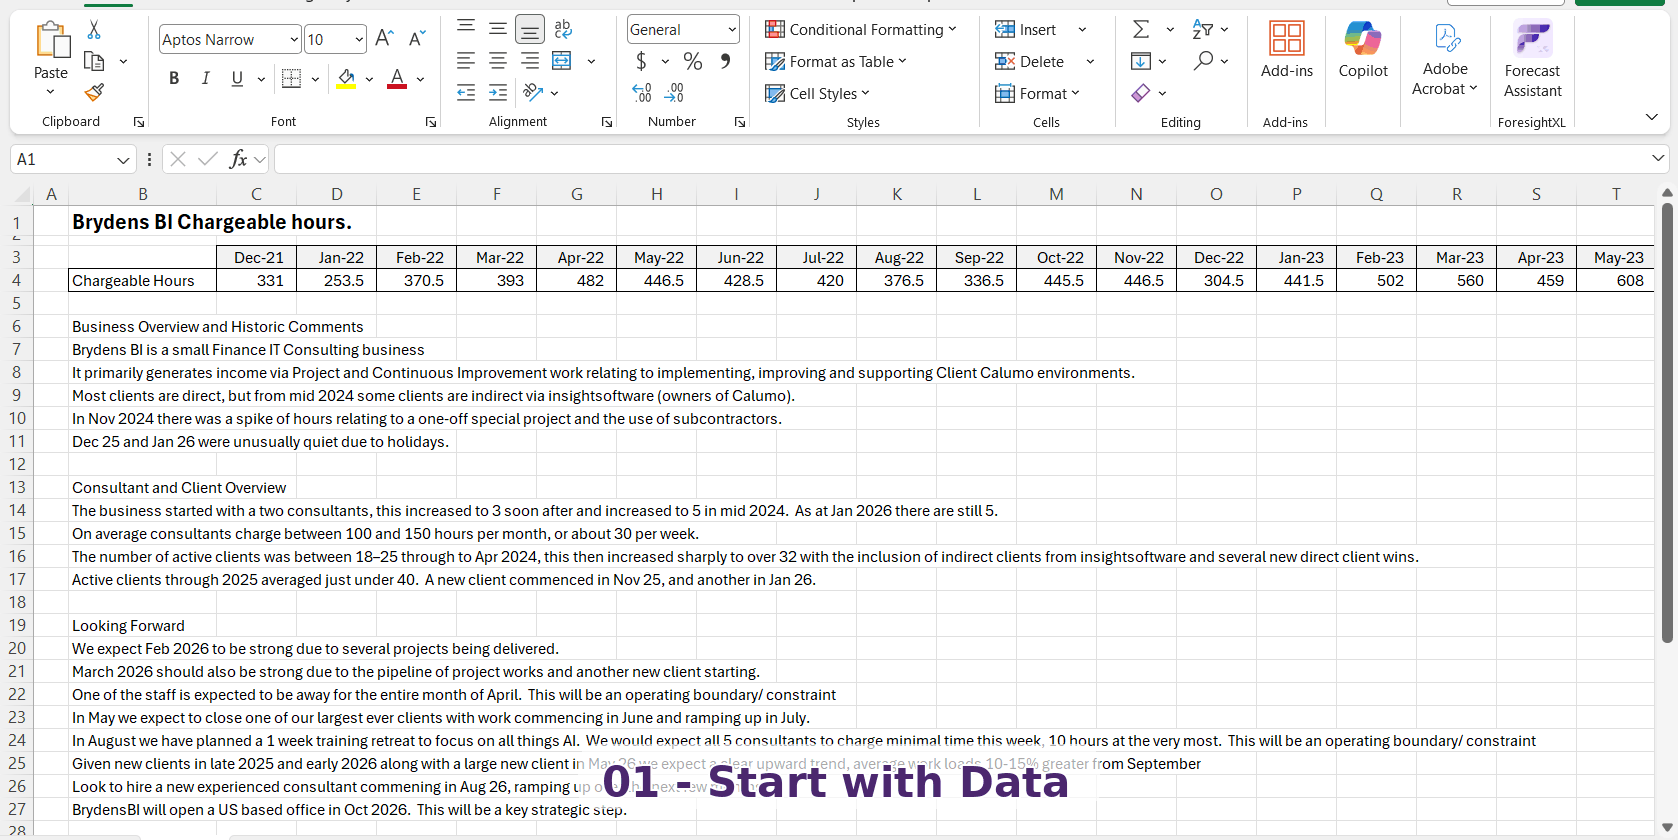Click the Insert cells button
Image resolution: width=1678 pixels, height=840 pixels.
coord(1026,29)
